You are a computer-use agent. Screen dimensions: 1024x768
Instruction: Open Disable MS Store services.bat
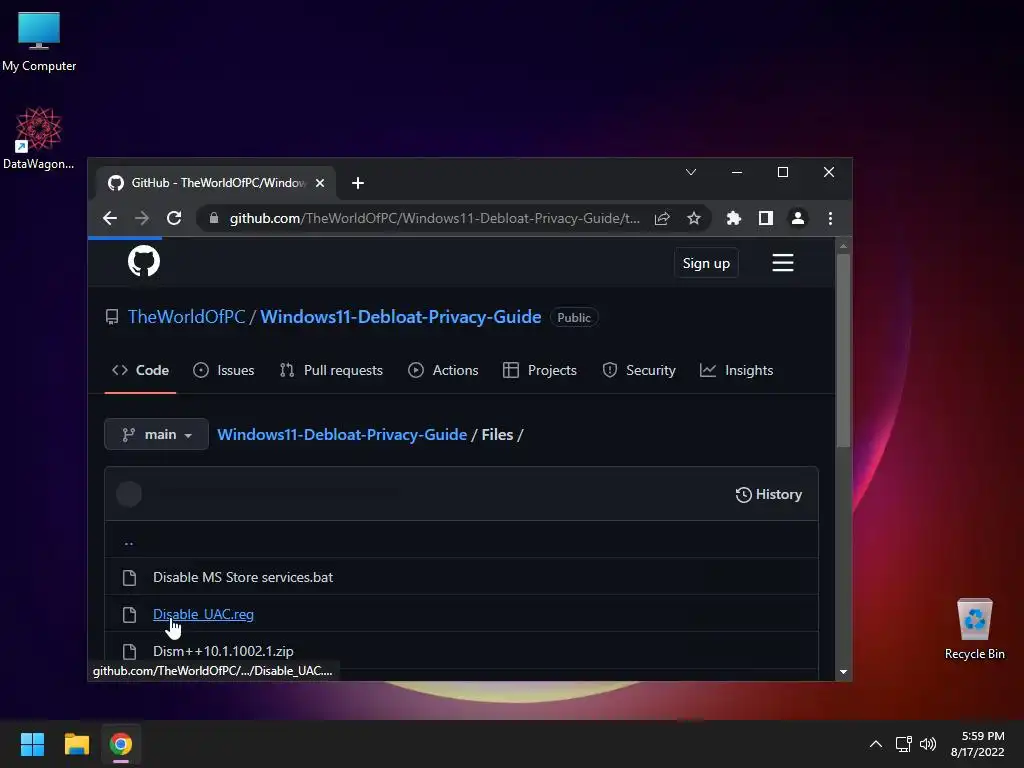243,577
